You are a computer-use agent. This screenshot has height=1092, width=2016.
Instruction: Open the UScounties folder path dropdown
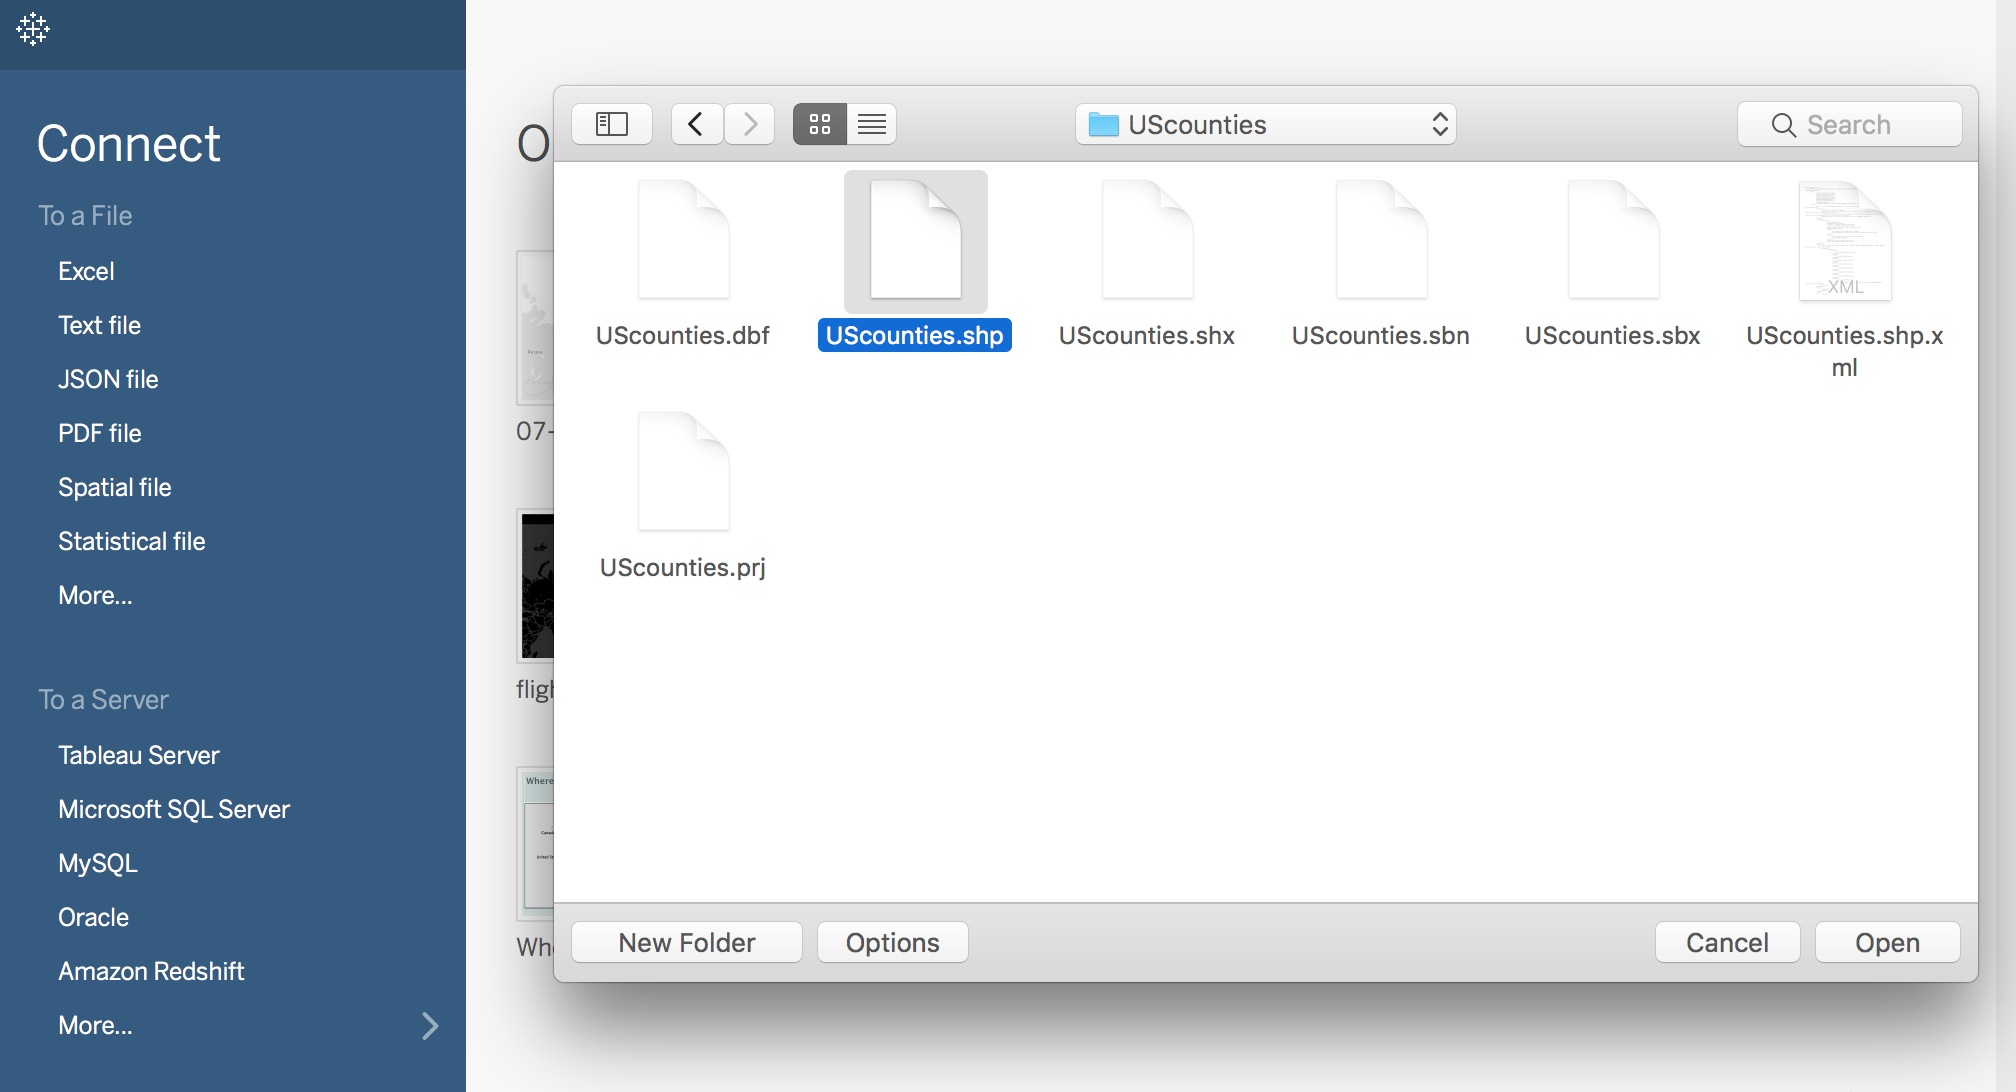[x=1265, y=124]
